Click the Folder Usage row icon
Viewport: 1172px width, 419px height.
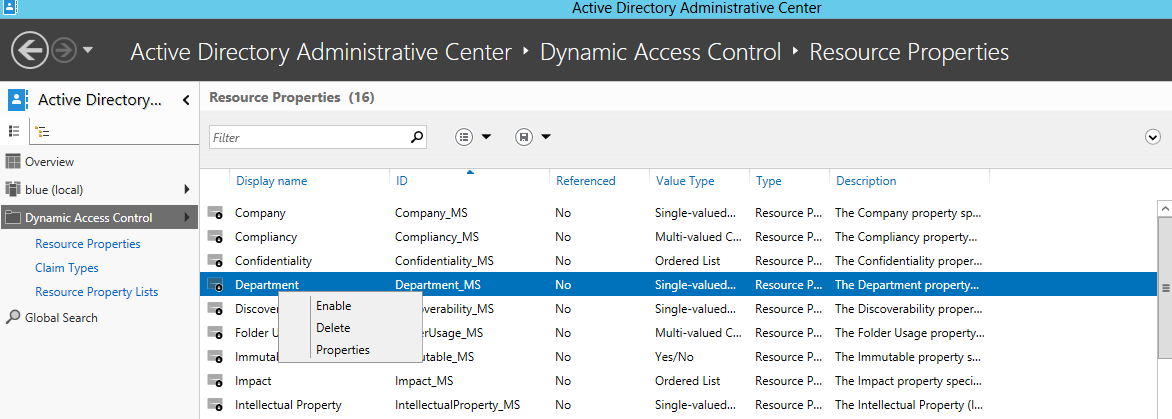point(215,332)
